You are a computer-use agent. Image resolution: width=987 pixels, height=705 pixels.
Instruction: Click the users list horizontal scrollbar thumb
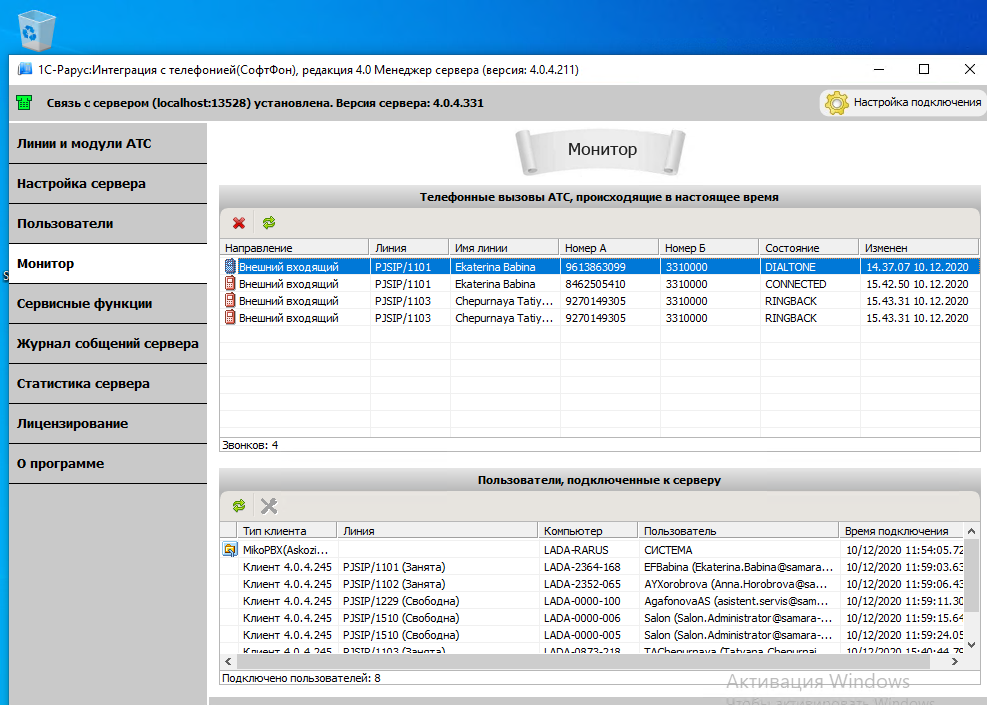click(x=584, y=662)
